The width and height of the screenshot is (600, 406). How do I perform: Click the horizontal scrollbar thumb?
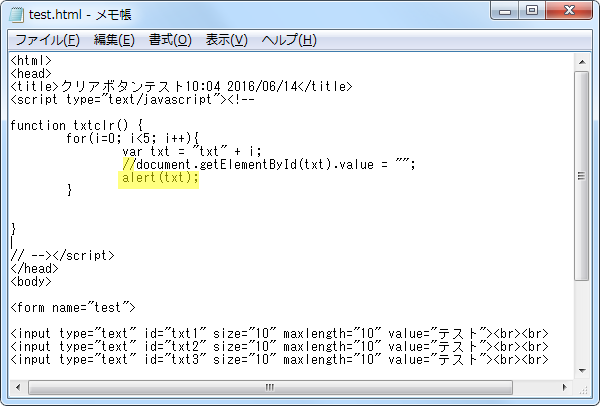[x=270, y=387]
